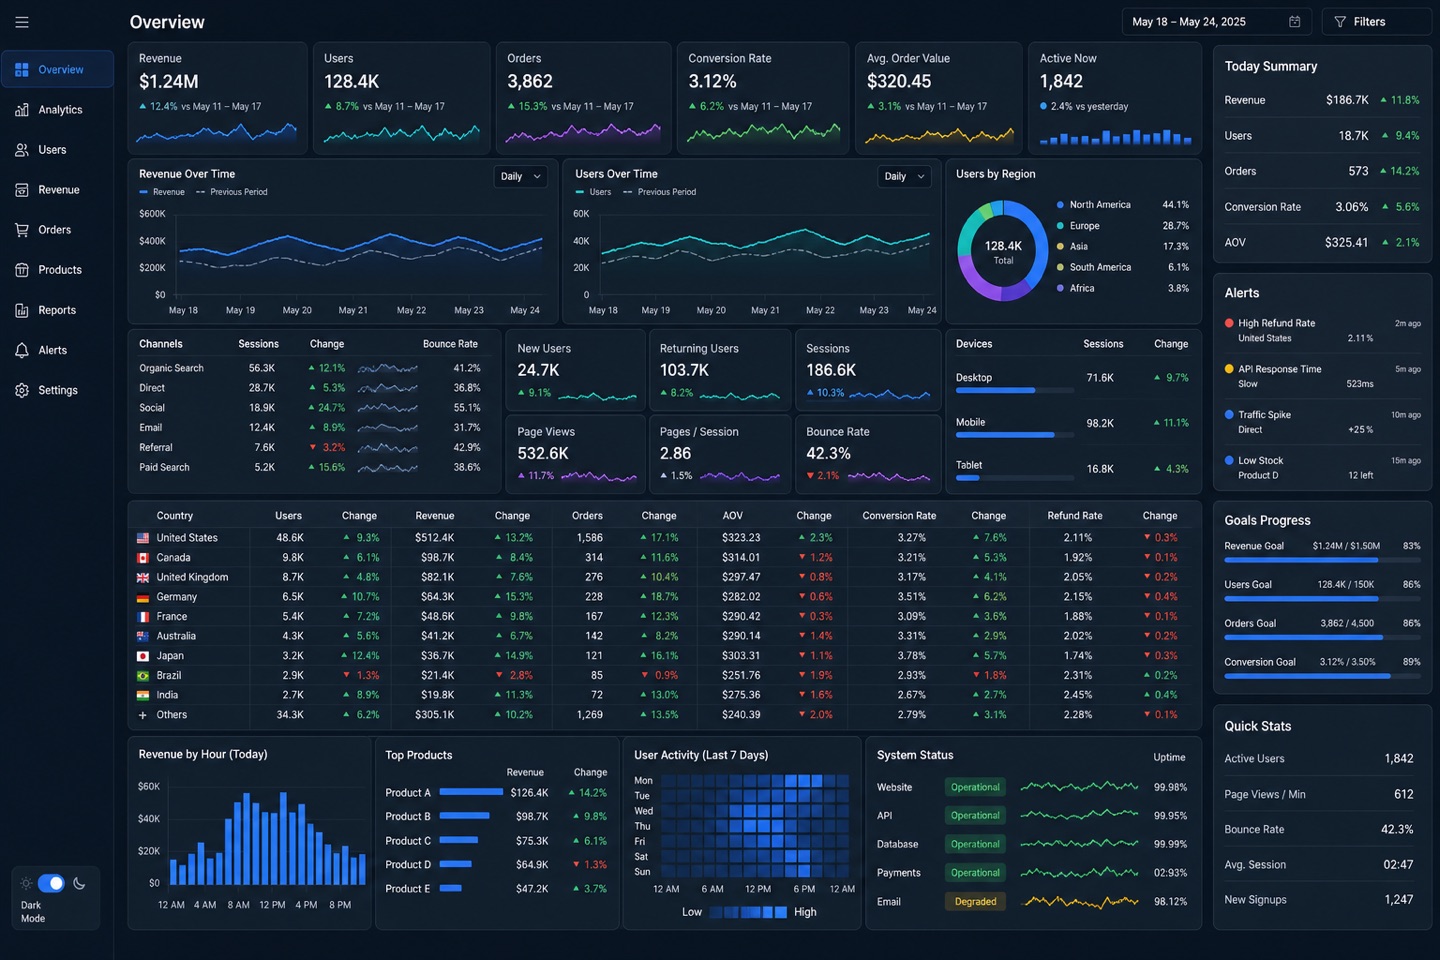1440x960 pixels.
Task: Open the Revenue sidebar menu item
Action: click(57, 190)
